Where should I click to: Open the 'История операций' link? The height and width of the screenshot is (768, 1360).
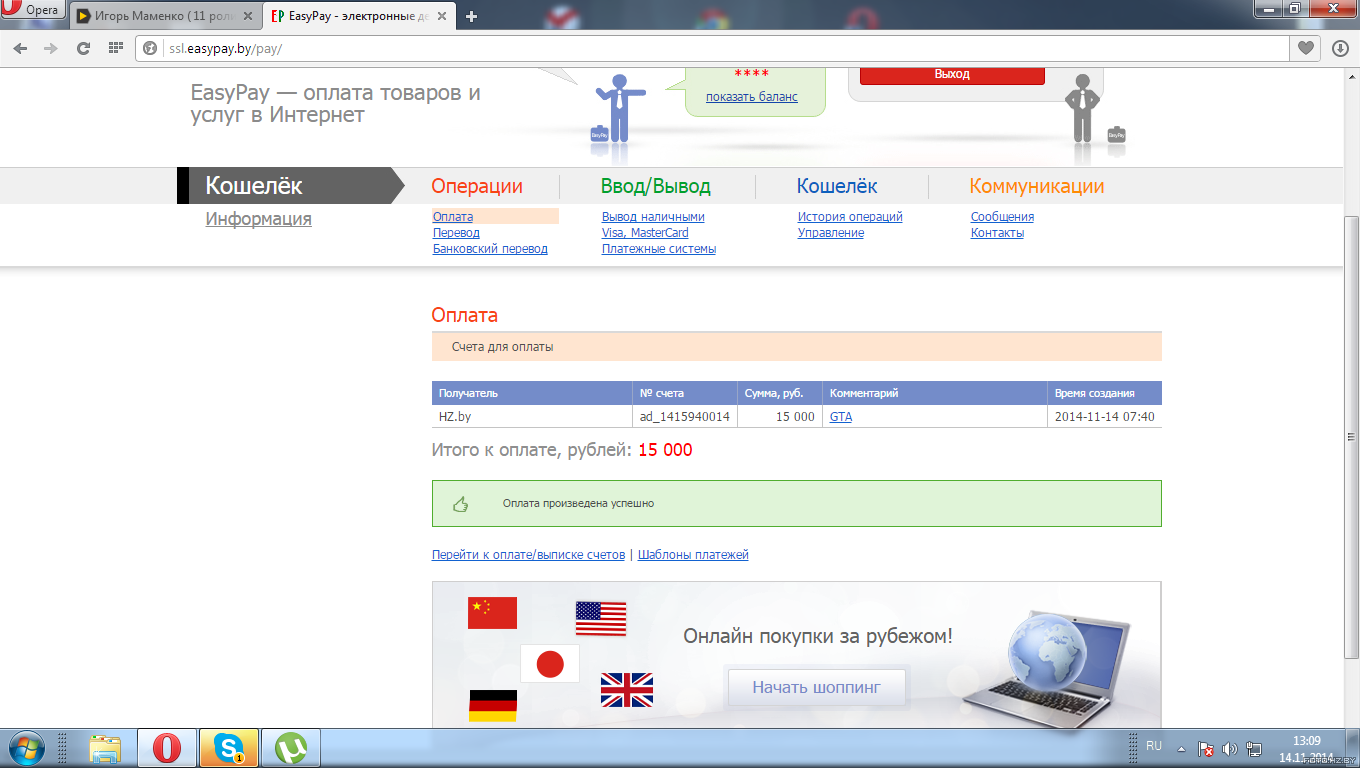click(850, 217)
